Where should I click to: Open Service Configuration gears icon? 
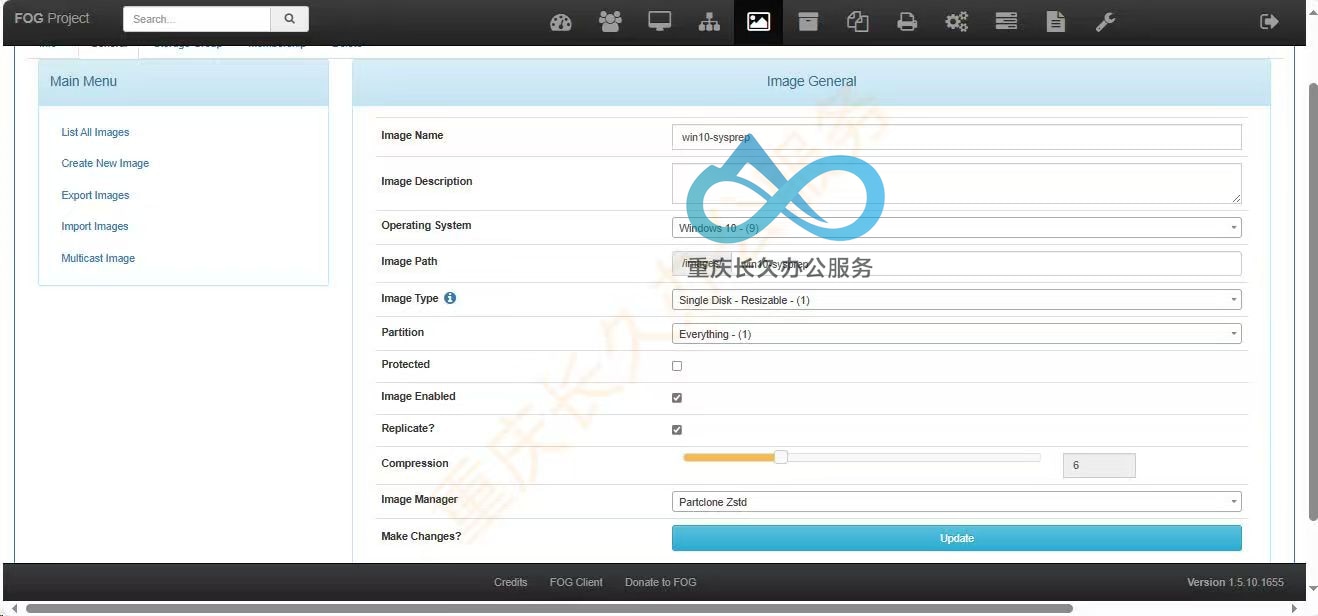point(957,22)
